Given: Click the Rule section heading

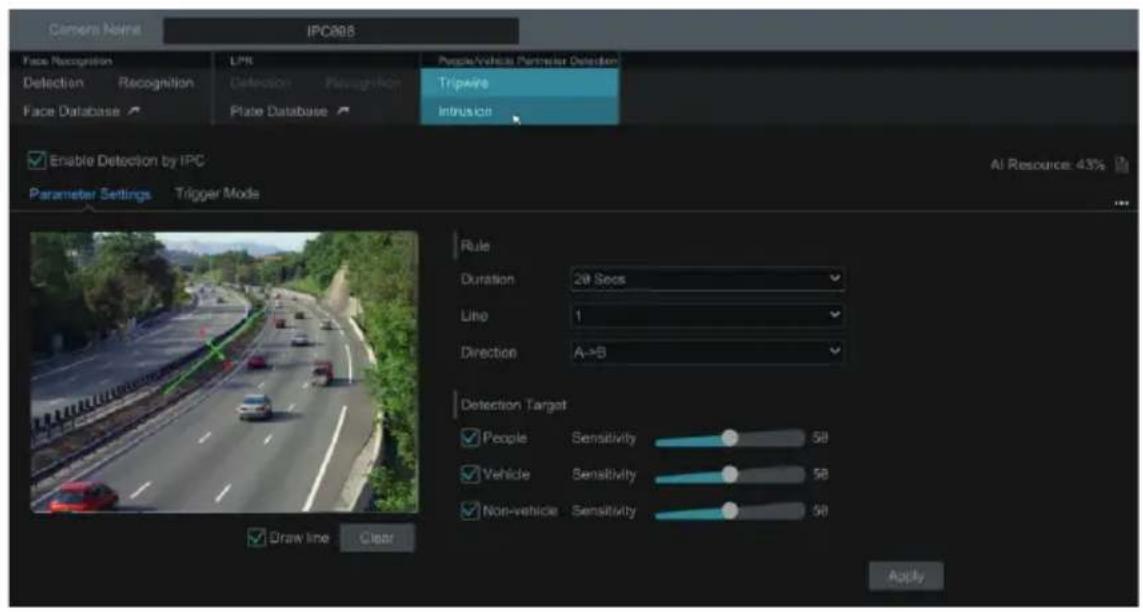Looking at the screenshot, I should click(x=475, y=246).
